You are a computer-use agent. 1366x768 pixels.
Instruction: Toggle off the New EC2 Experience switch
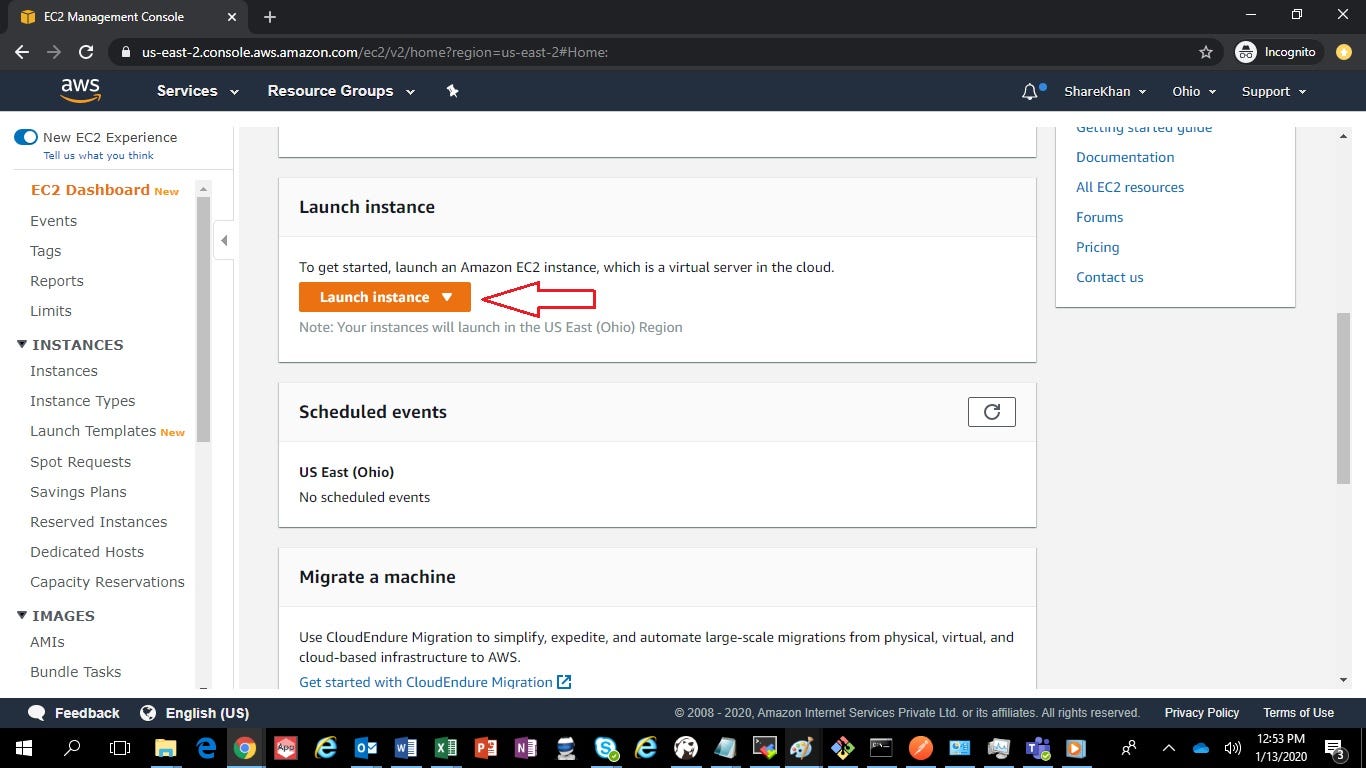tap(26, 137)
